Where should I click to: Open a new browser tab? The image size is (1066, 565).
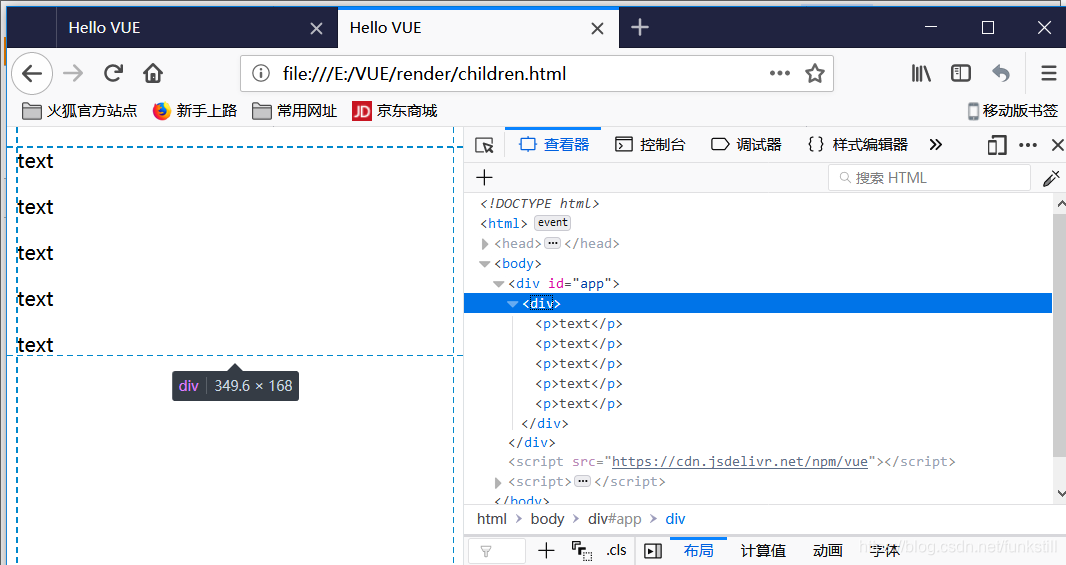pyautogui.click(x=640, y=27)
